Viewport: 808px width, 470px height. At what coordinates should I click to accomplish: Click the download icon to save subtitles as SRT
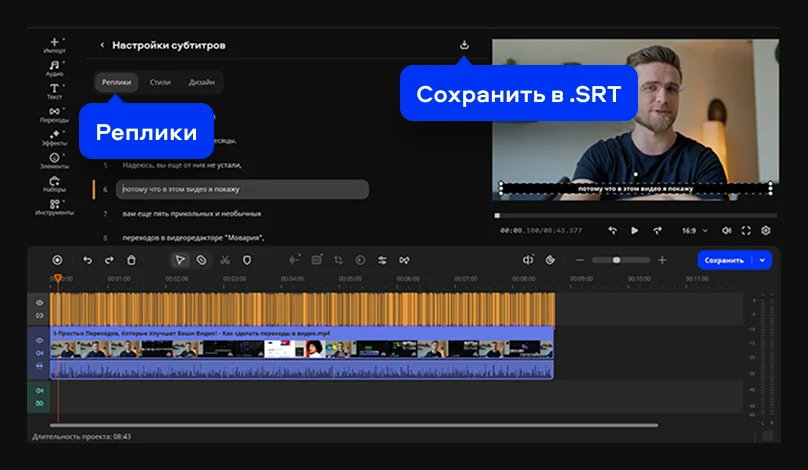pyautogui.click(x=464, y=45)
